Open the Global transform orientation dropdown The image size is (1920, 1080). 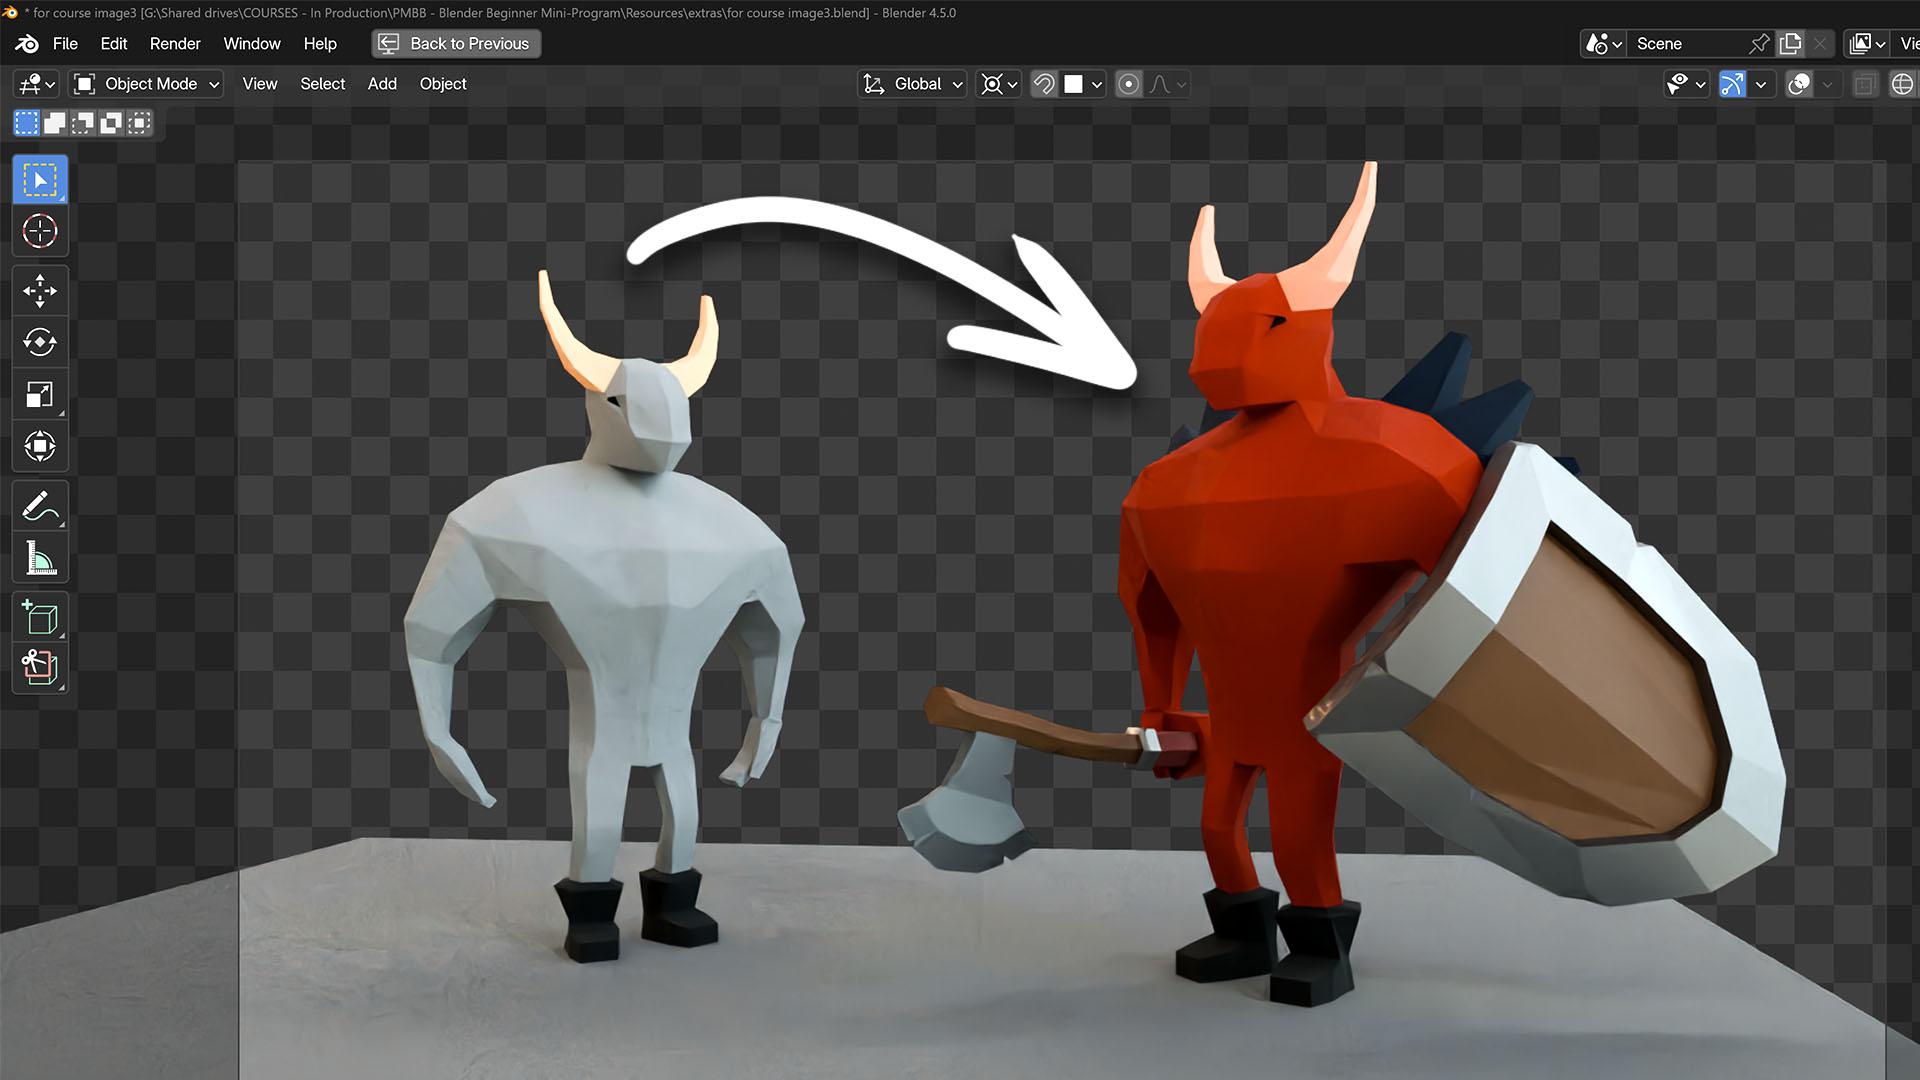(913, 84)
